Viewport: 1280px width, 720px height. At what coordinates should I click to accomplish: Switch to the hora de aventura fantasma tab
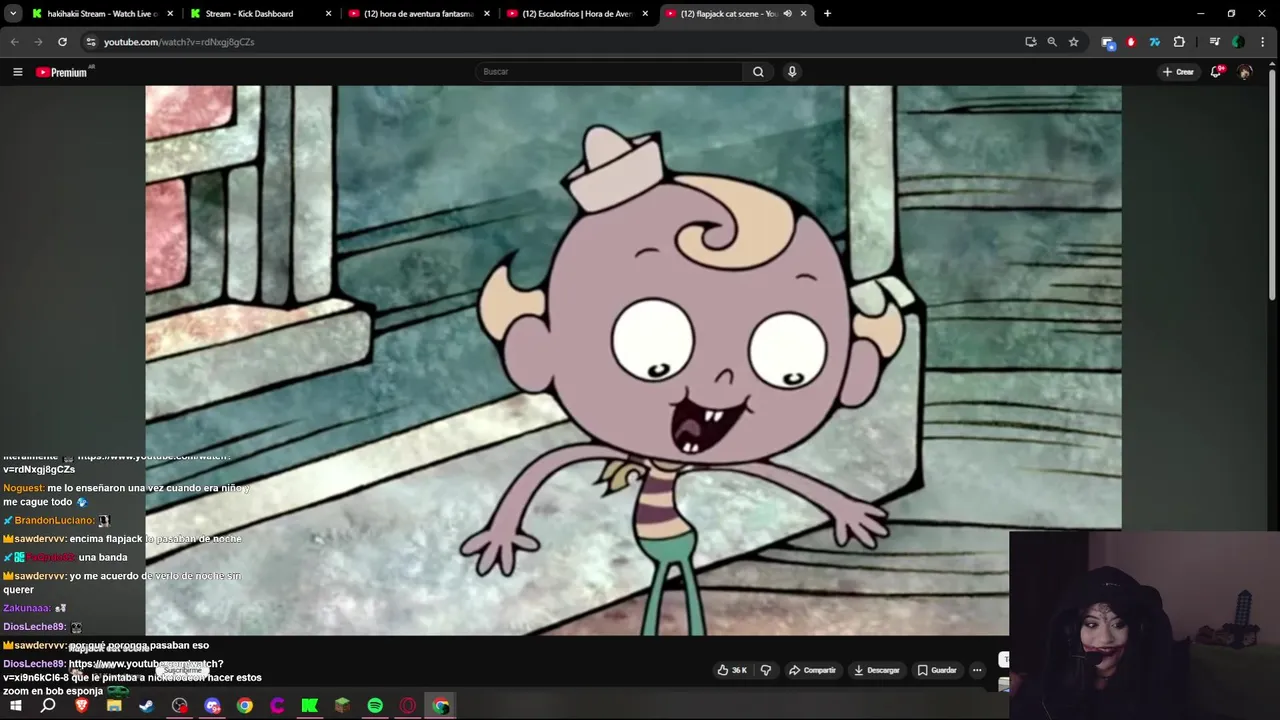(x=418, y=14)
